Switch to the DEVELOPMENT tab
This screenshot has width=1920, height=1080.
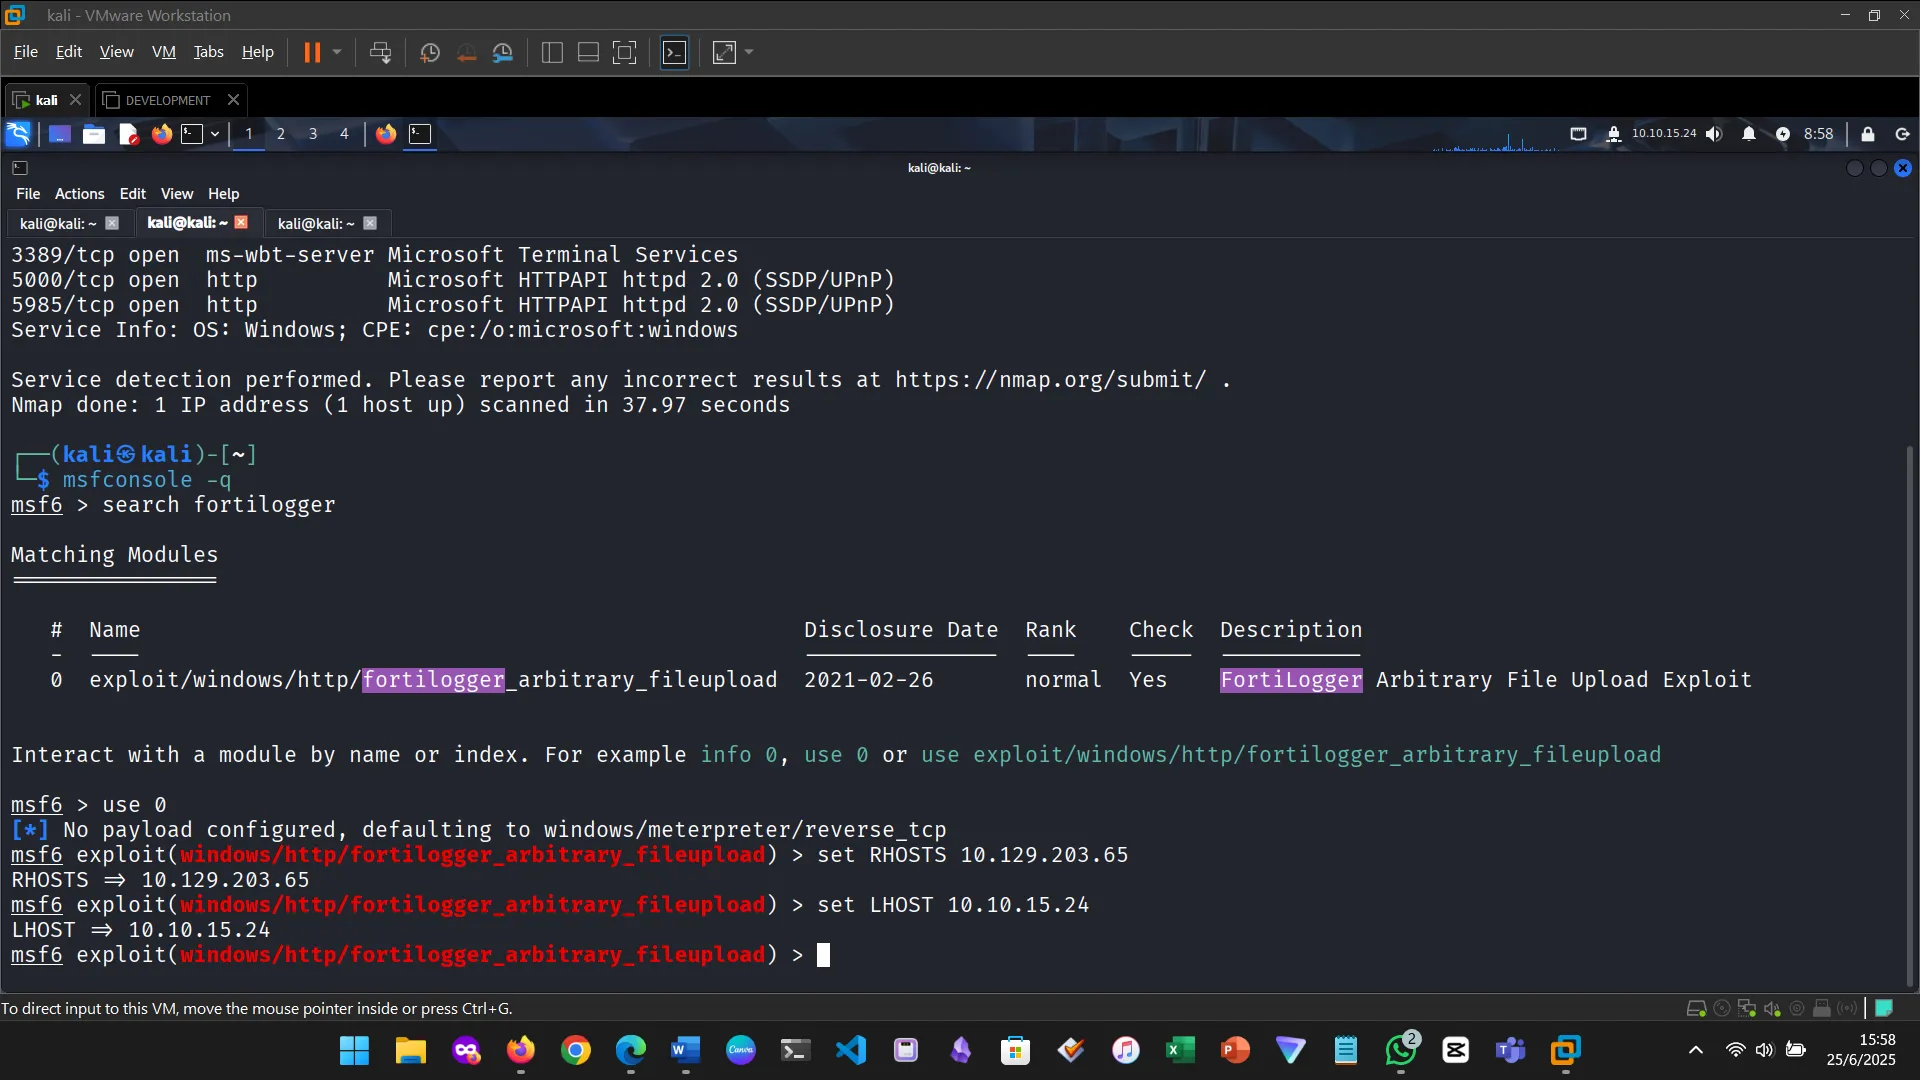[x=167, y=99]
